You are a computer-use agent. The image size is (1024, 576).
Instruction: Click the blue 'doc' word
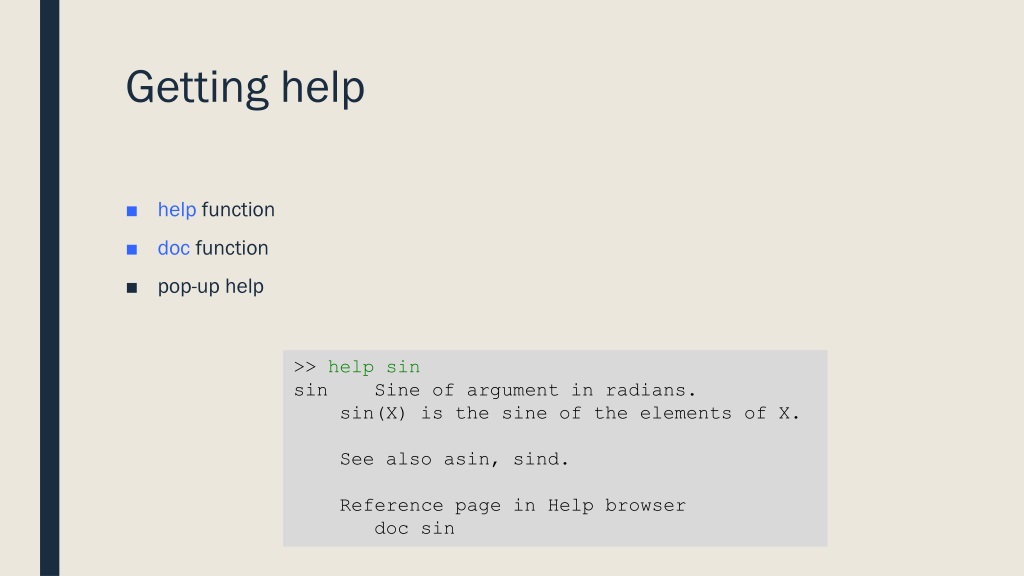tap(174, 248)
